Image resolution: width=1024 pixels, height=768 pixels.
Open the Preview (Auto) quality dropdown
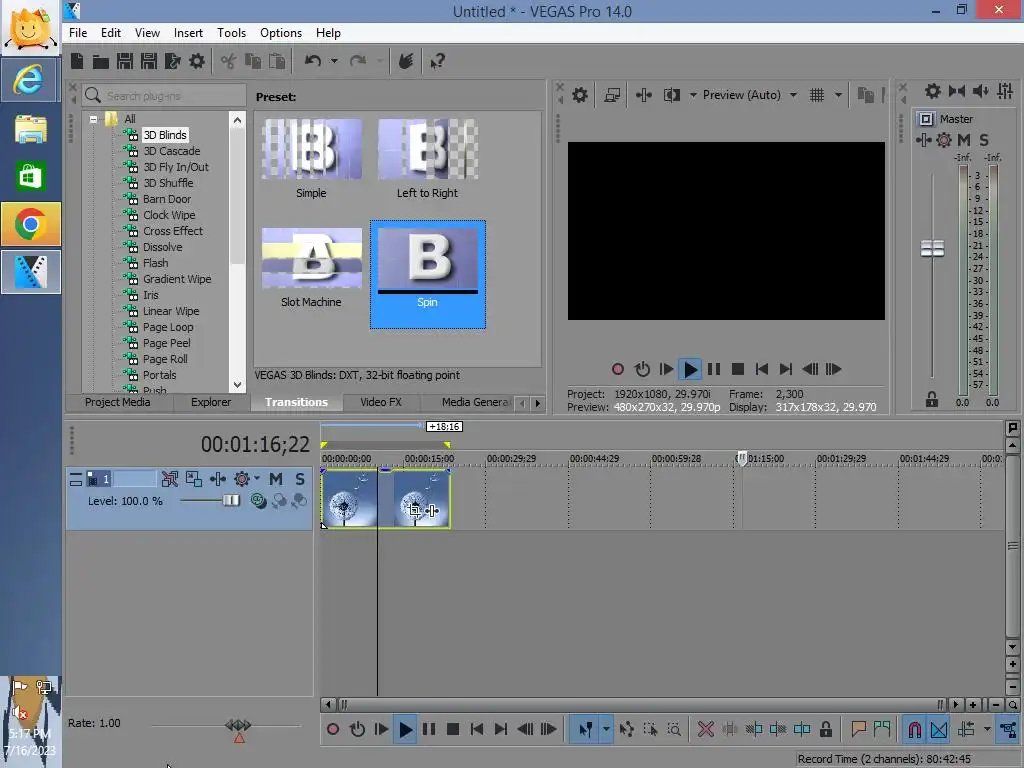point(793,95)
